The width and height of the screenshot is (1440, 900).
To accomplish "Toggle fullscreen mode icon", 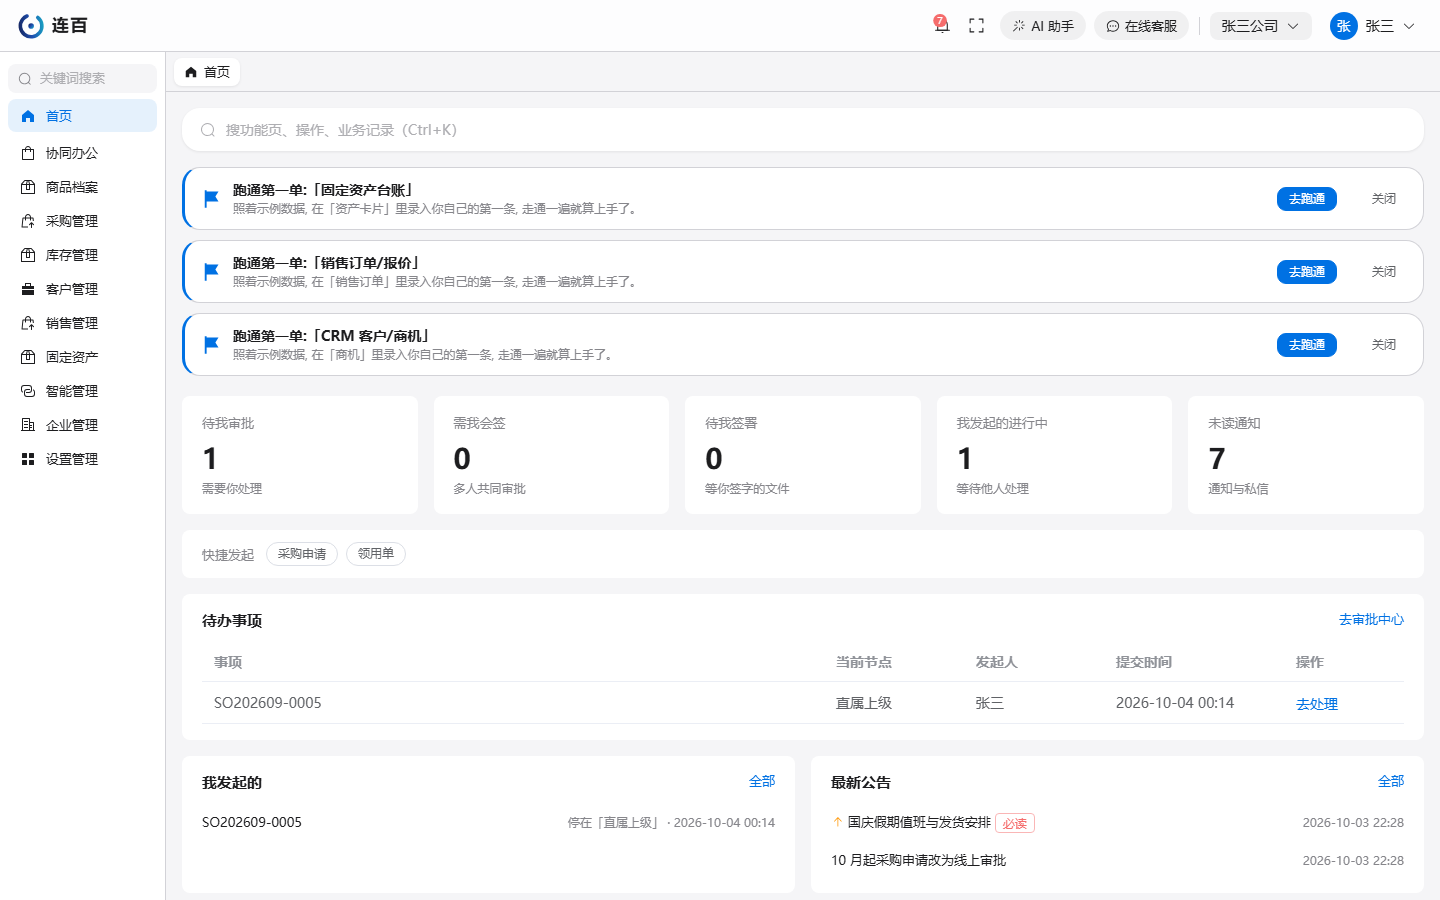I will point(977,26).
